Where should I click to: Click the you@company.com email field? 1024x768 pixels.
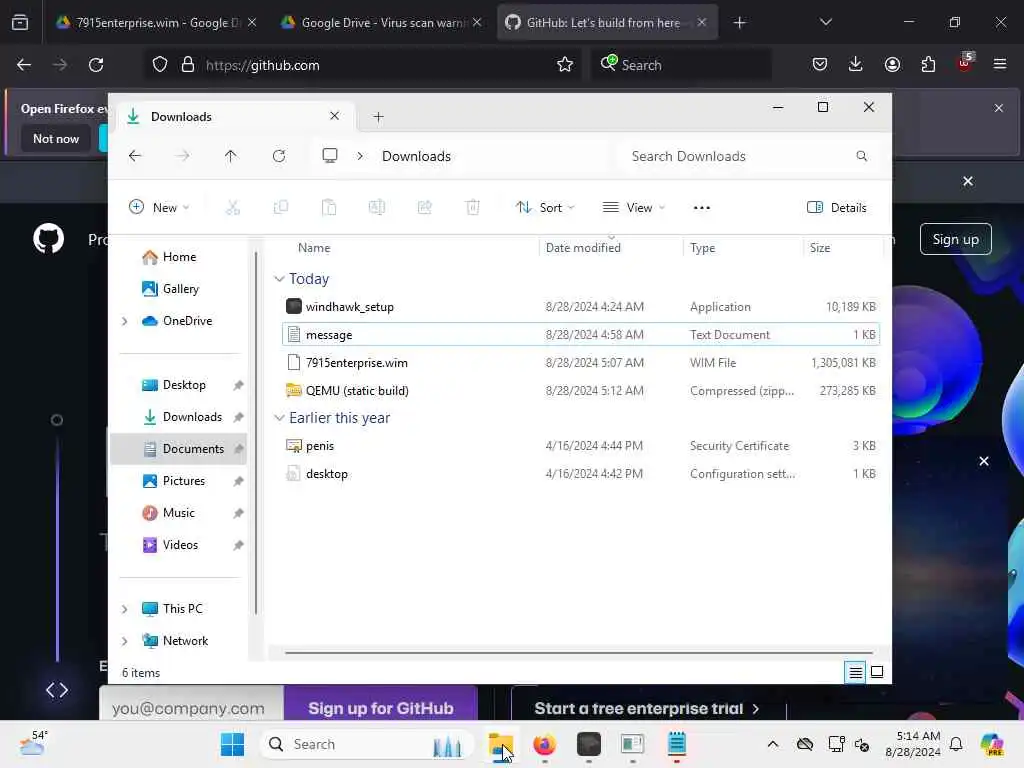pyautogui.click(x=191, y=708)
